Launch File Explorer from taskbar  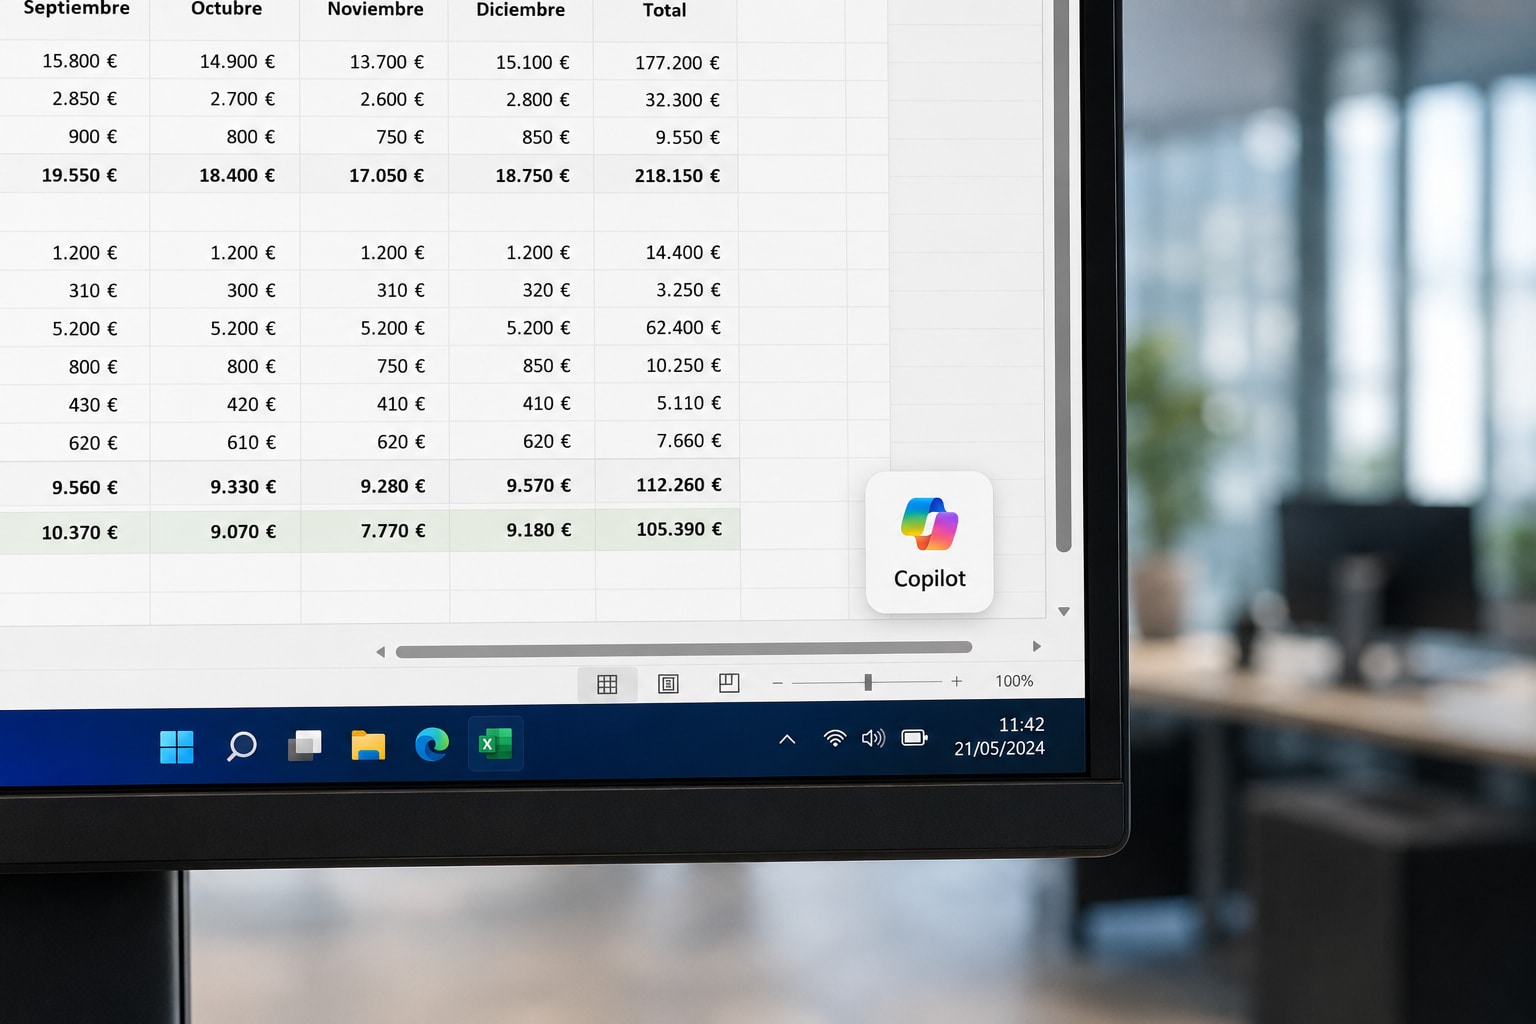[368, 745]
